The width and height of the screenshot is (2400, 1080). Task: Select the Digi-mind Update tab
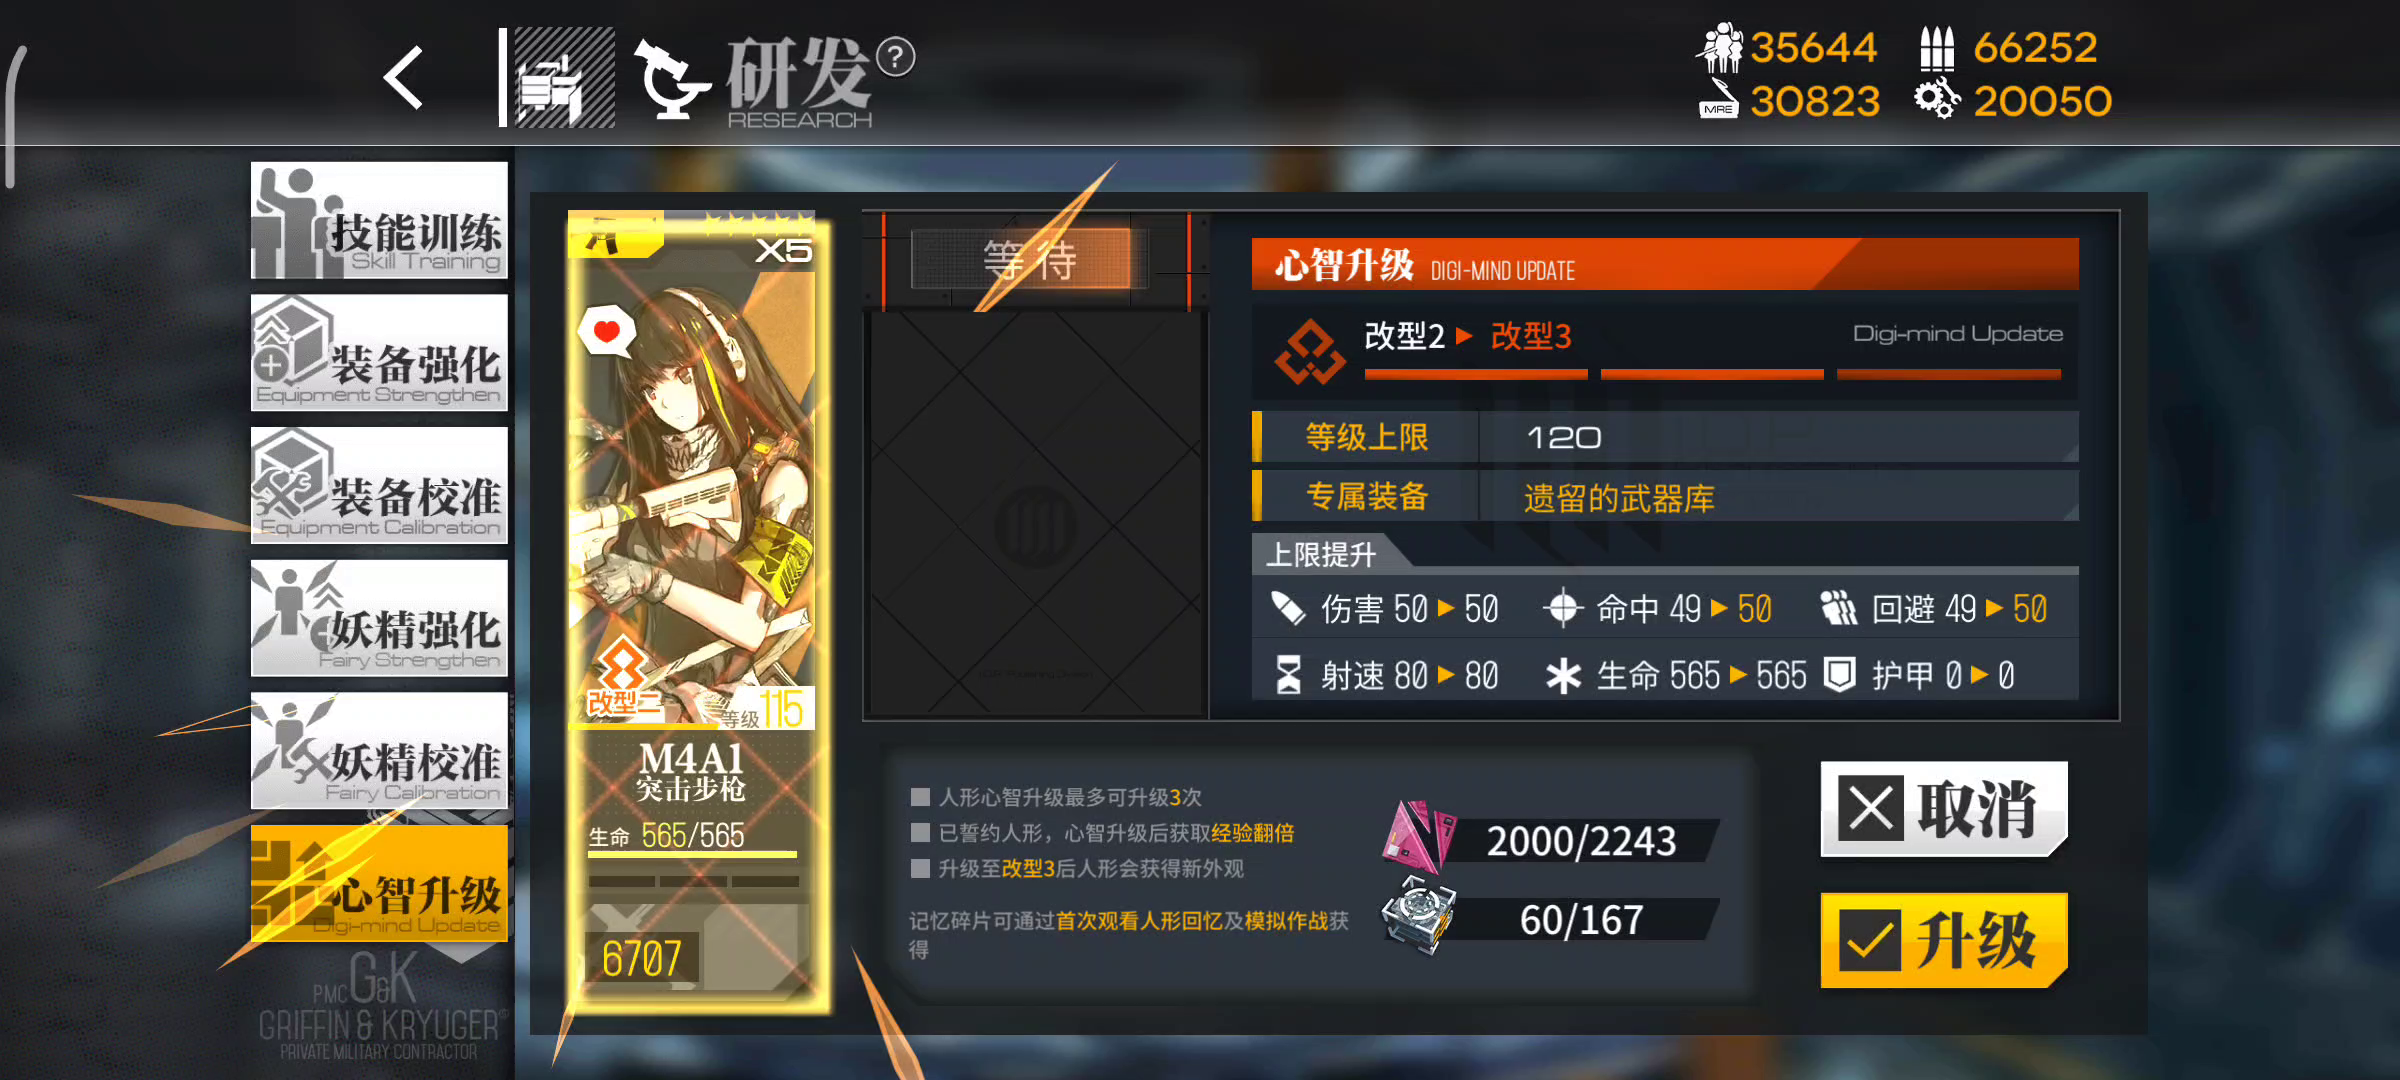point(379,883)
